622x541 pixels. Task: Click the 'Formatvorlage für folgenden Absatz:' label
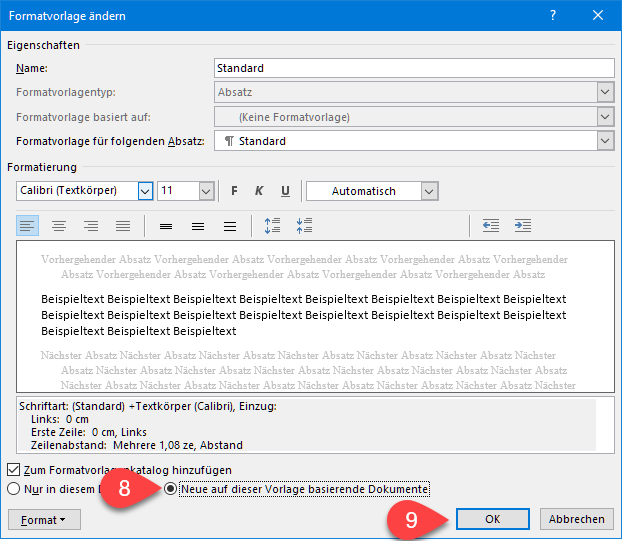click(110, 141)
